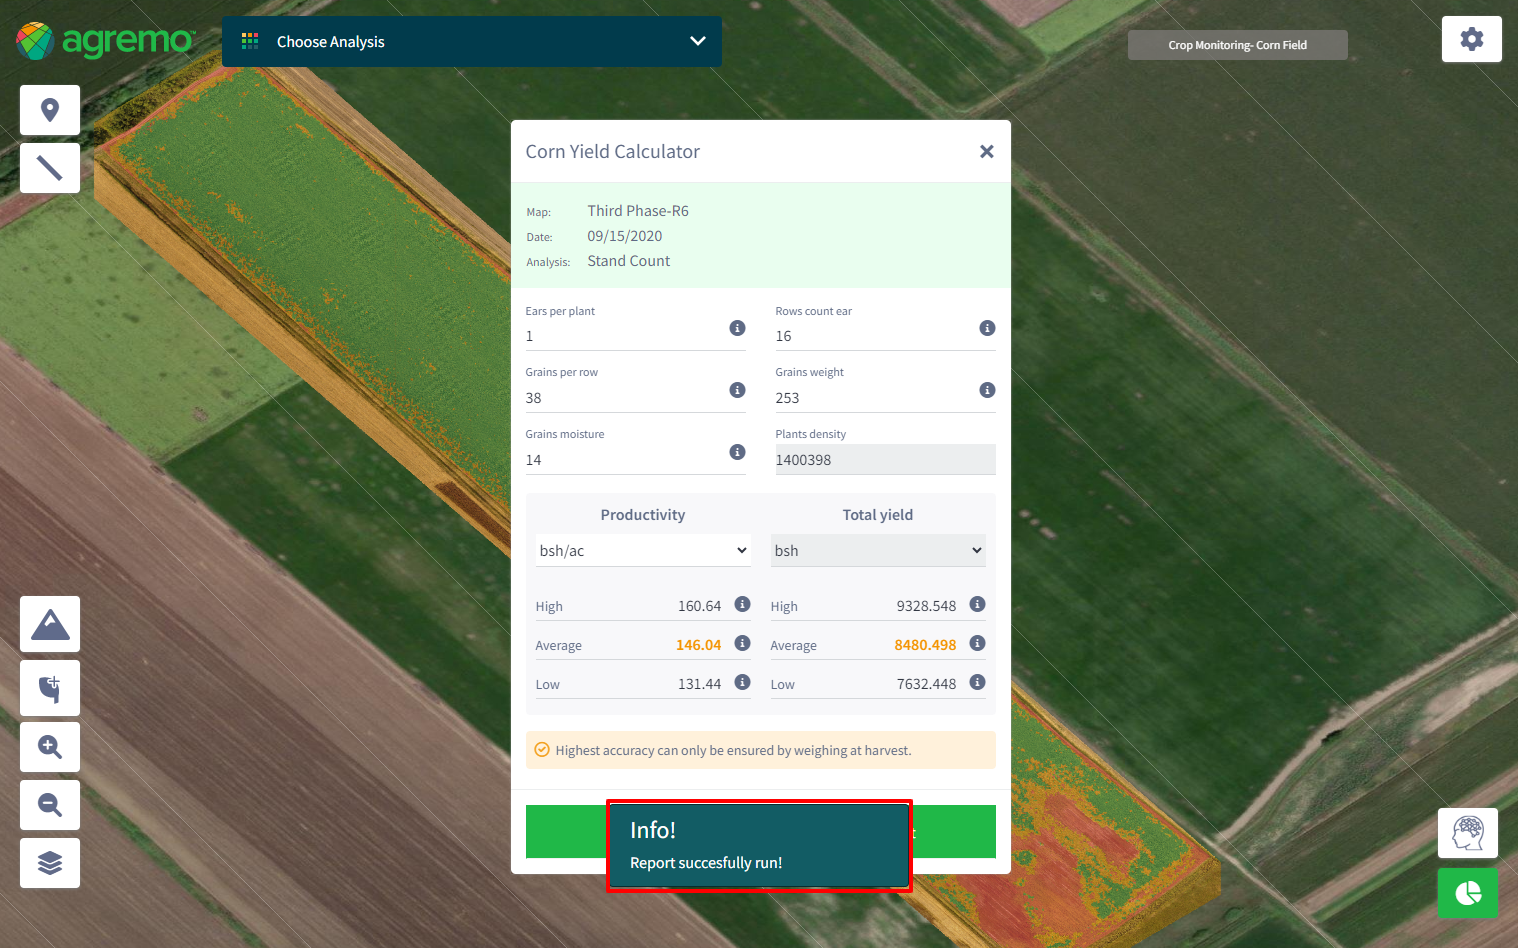
Task: Click the Crop Monitoring- Corn Field label
Action: point(1237,45)
